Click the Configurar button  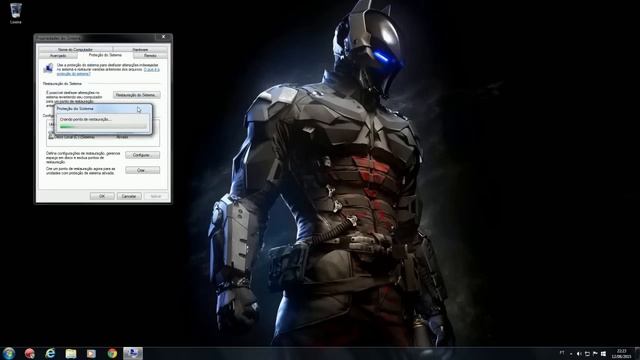(x=142, y=155)
